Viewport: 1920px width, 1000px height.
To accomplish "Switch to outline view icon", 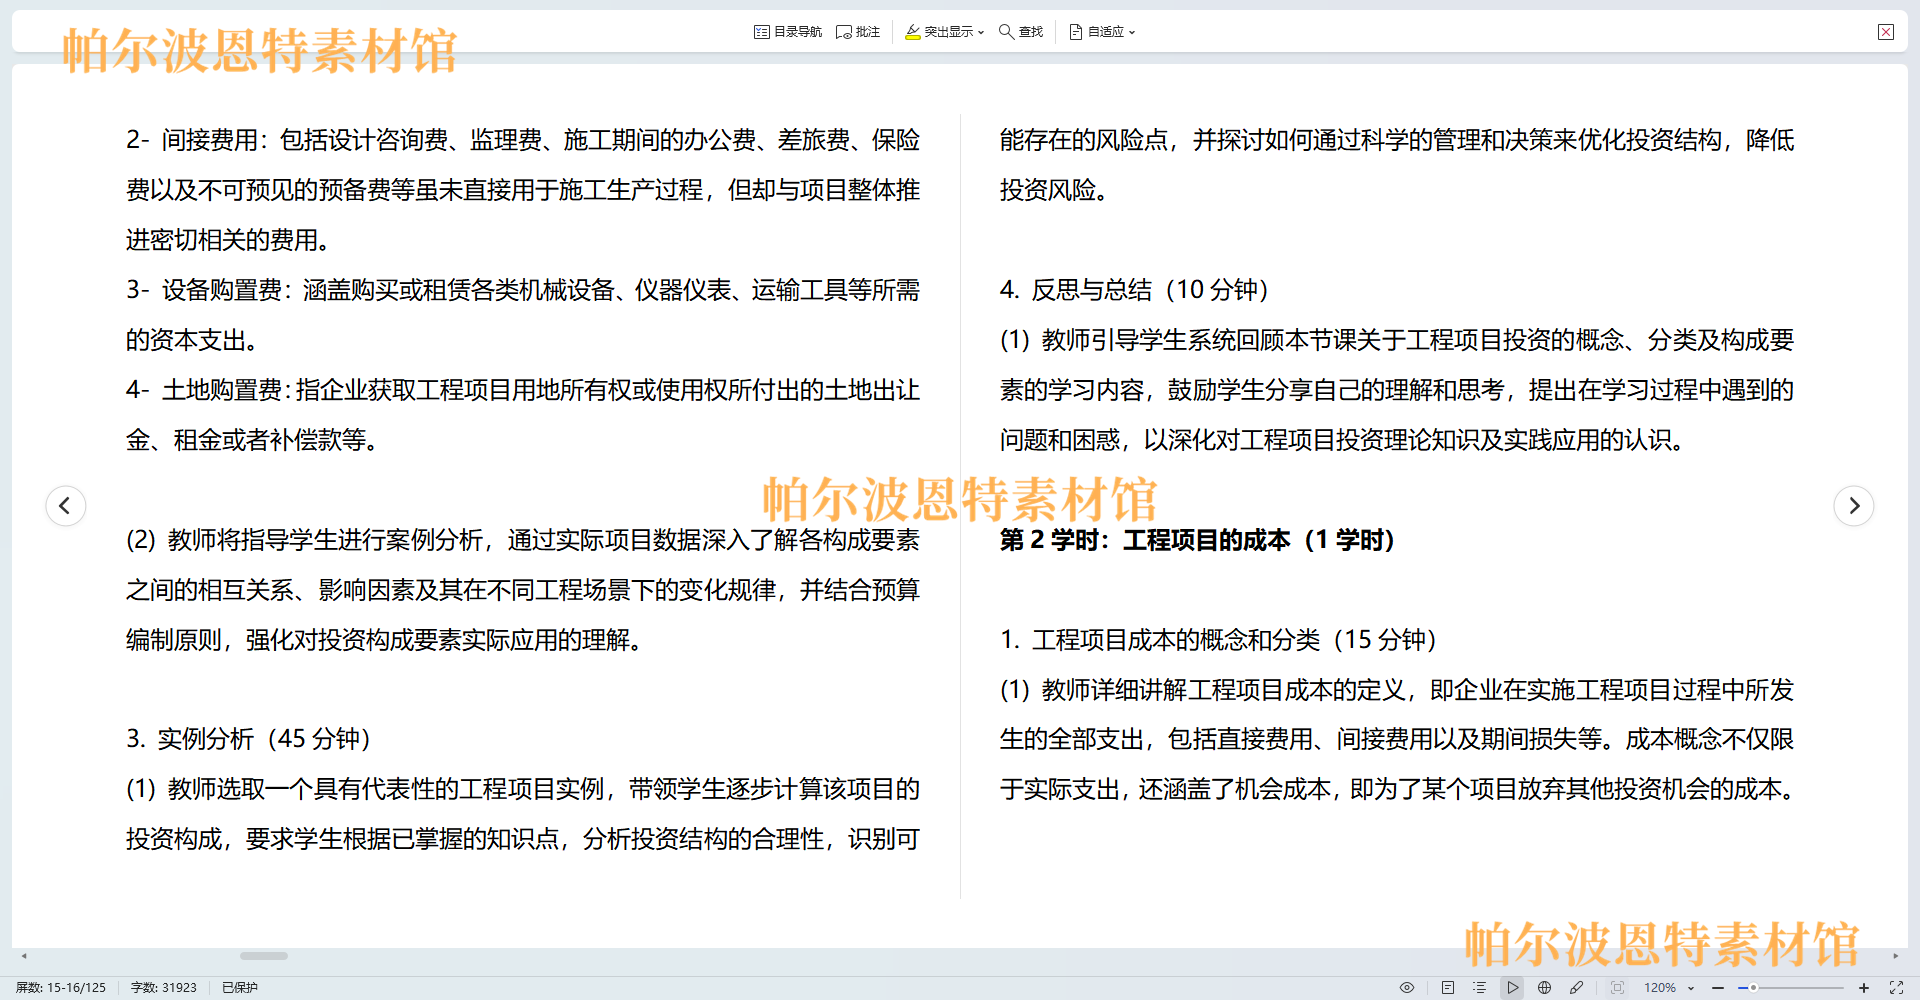I will point(1480,987).
